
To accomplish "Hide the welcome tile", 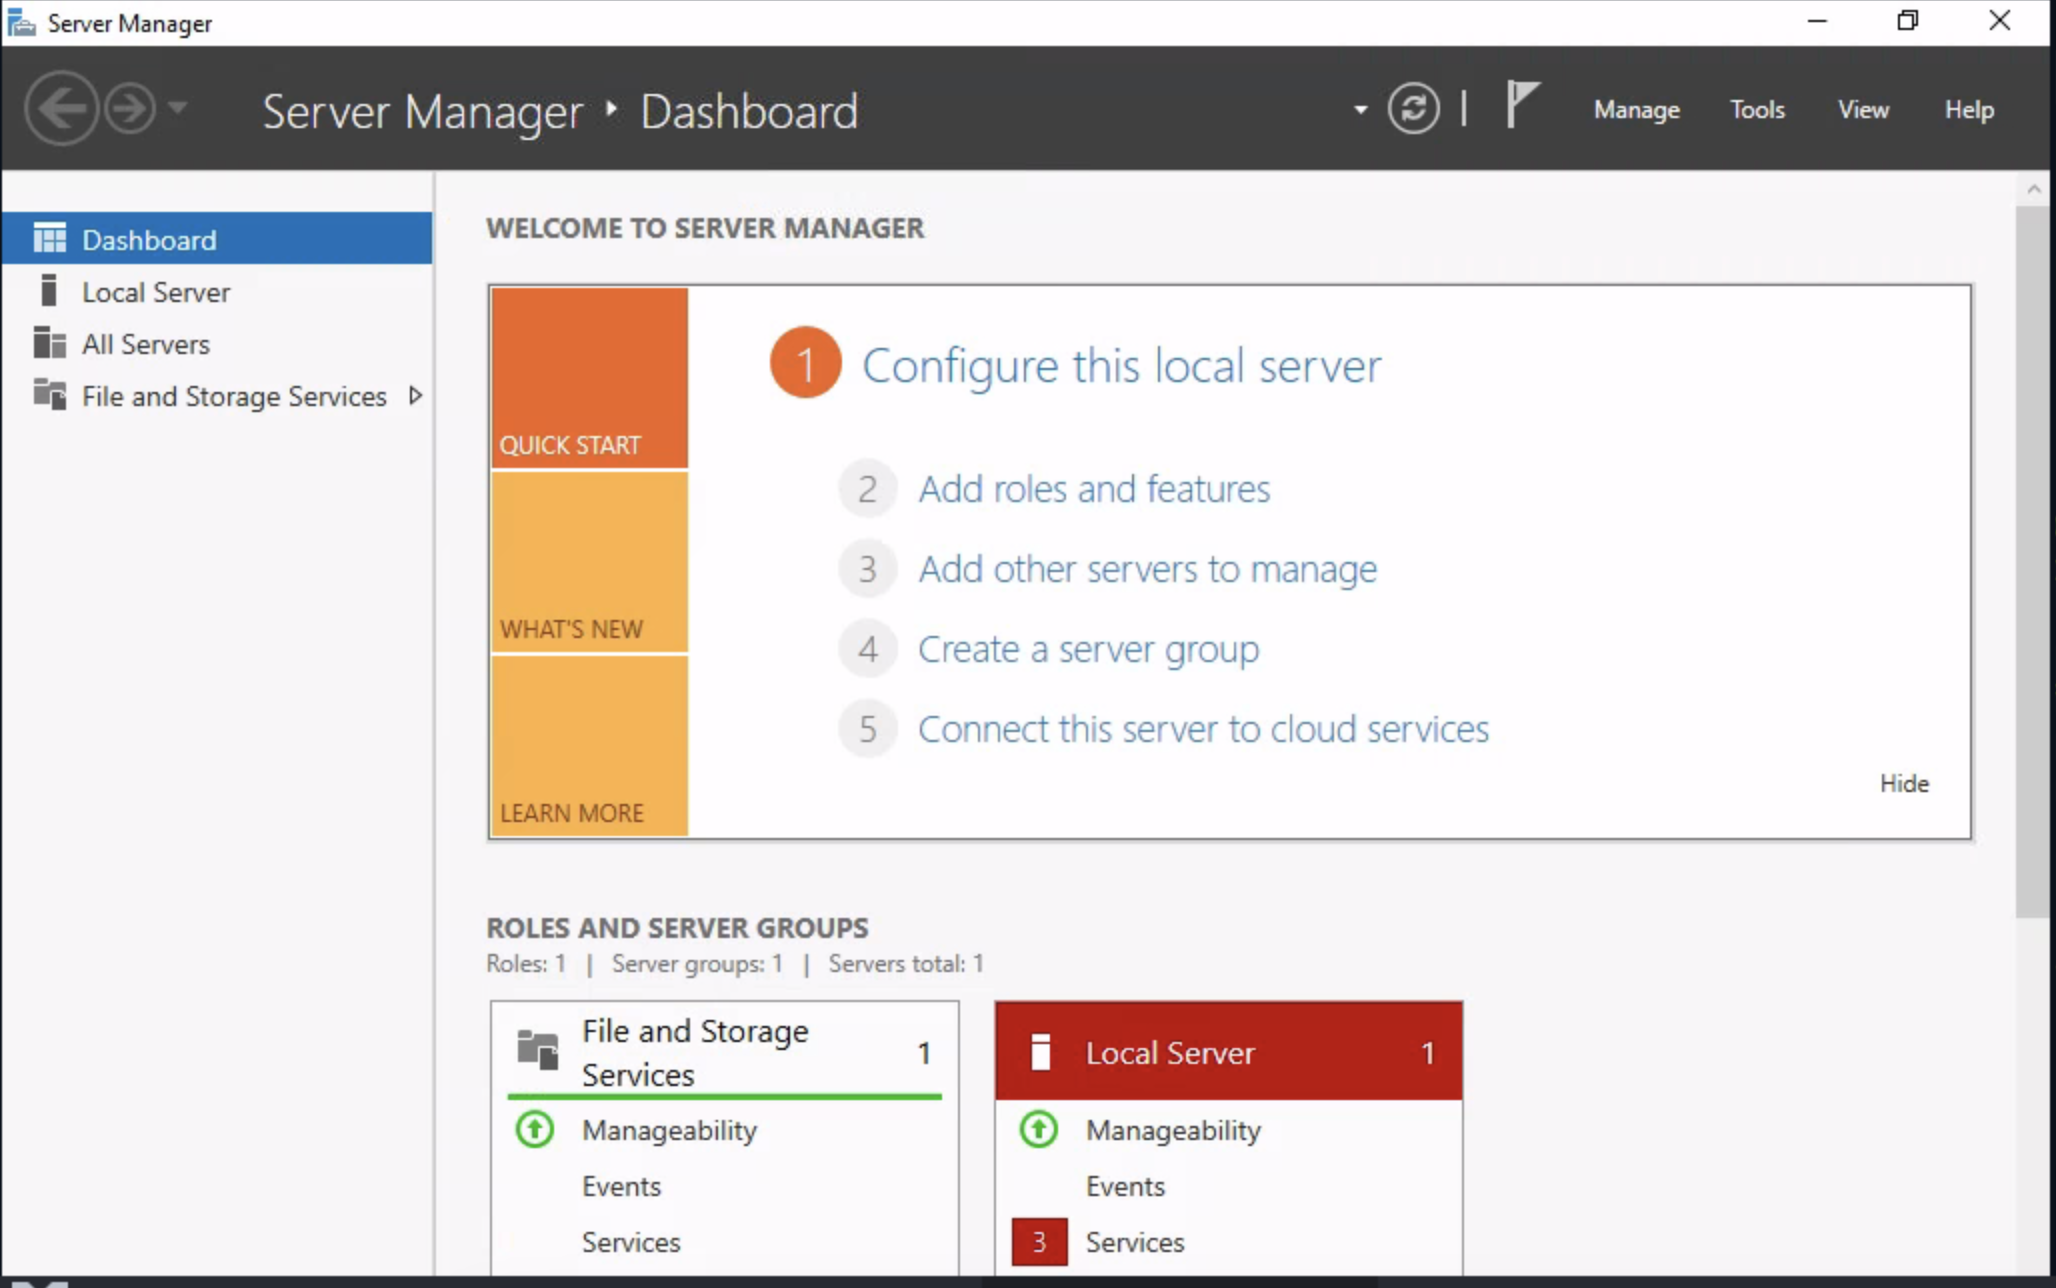I will pos(1904,783).
